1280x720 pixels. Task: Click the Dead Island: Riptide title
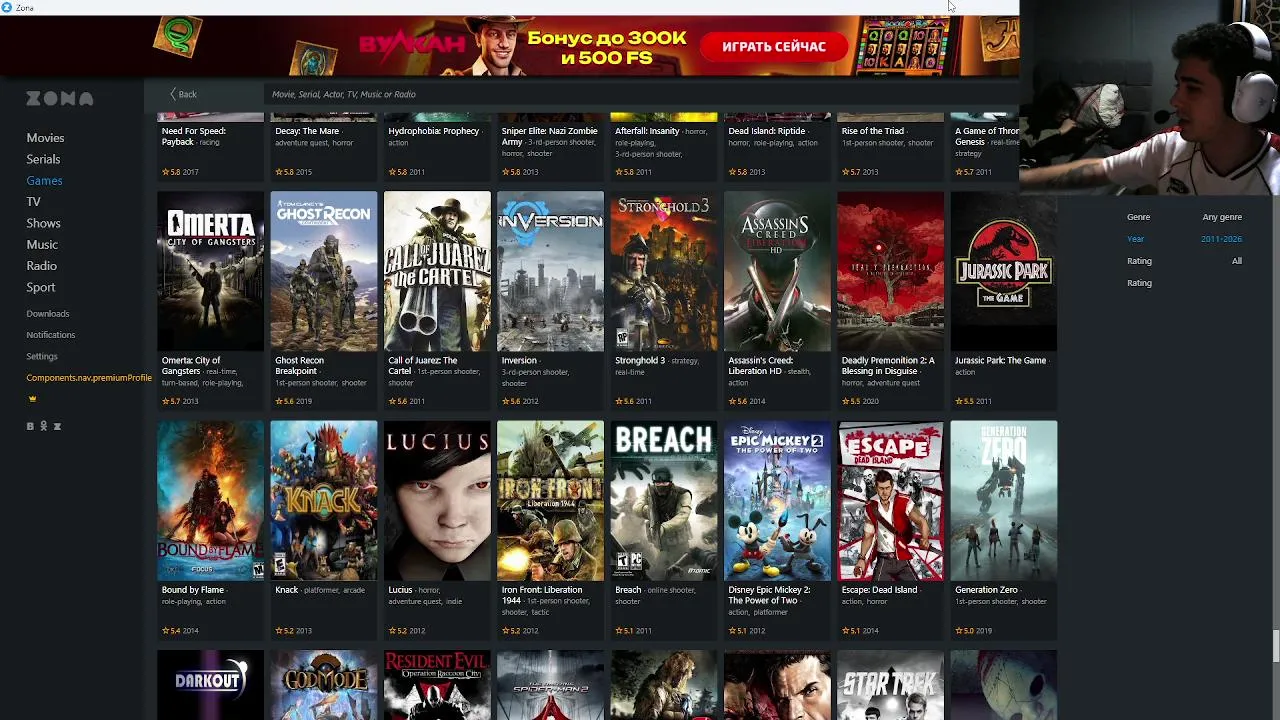pyautogui.click(x=767, y=131)
